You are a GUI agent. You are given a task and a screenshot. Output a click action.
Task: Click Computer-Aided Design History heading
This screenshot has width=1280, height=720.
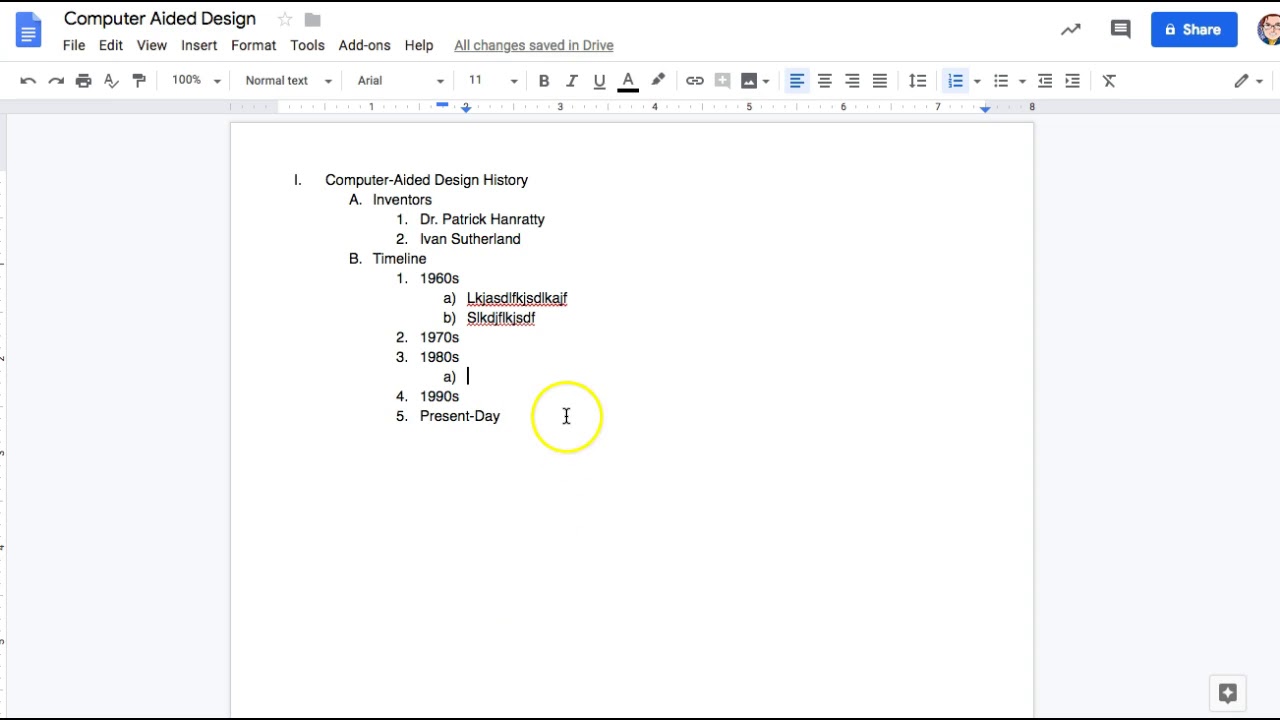[x=426, y=180]
